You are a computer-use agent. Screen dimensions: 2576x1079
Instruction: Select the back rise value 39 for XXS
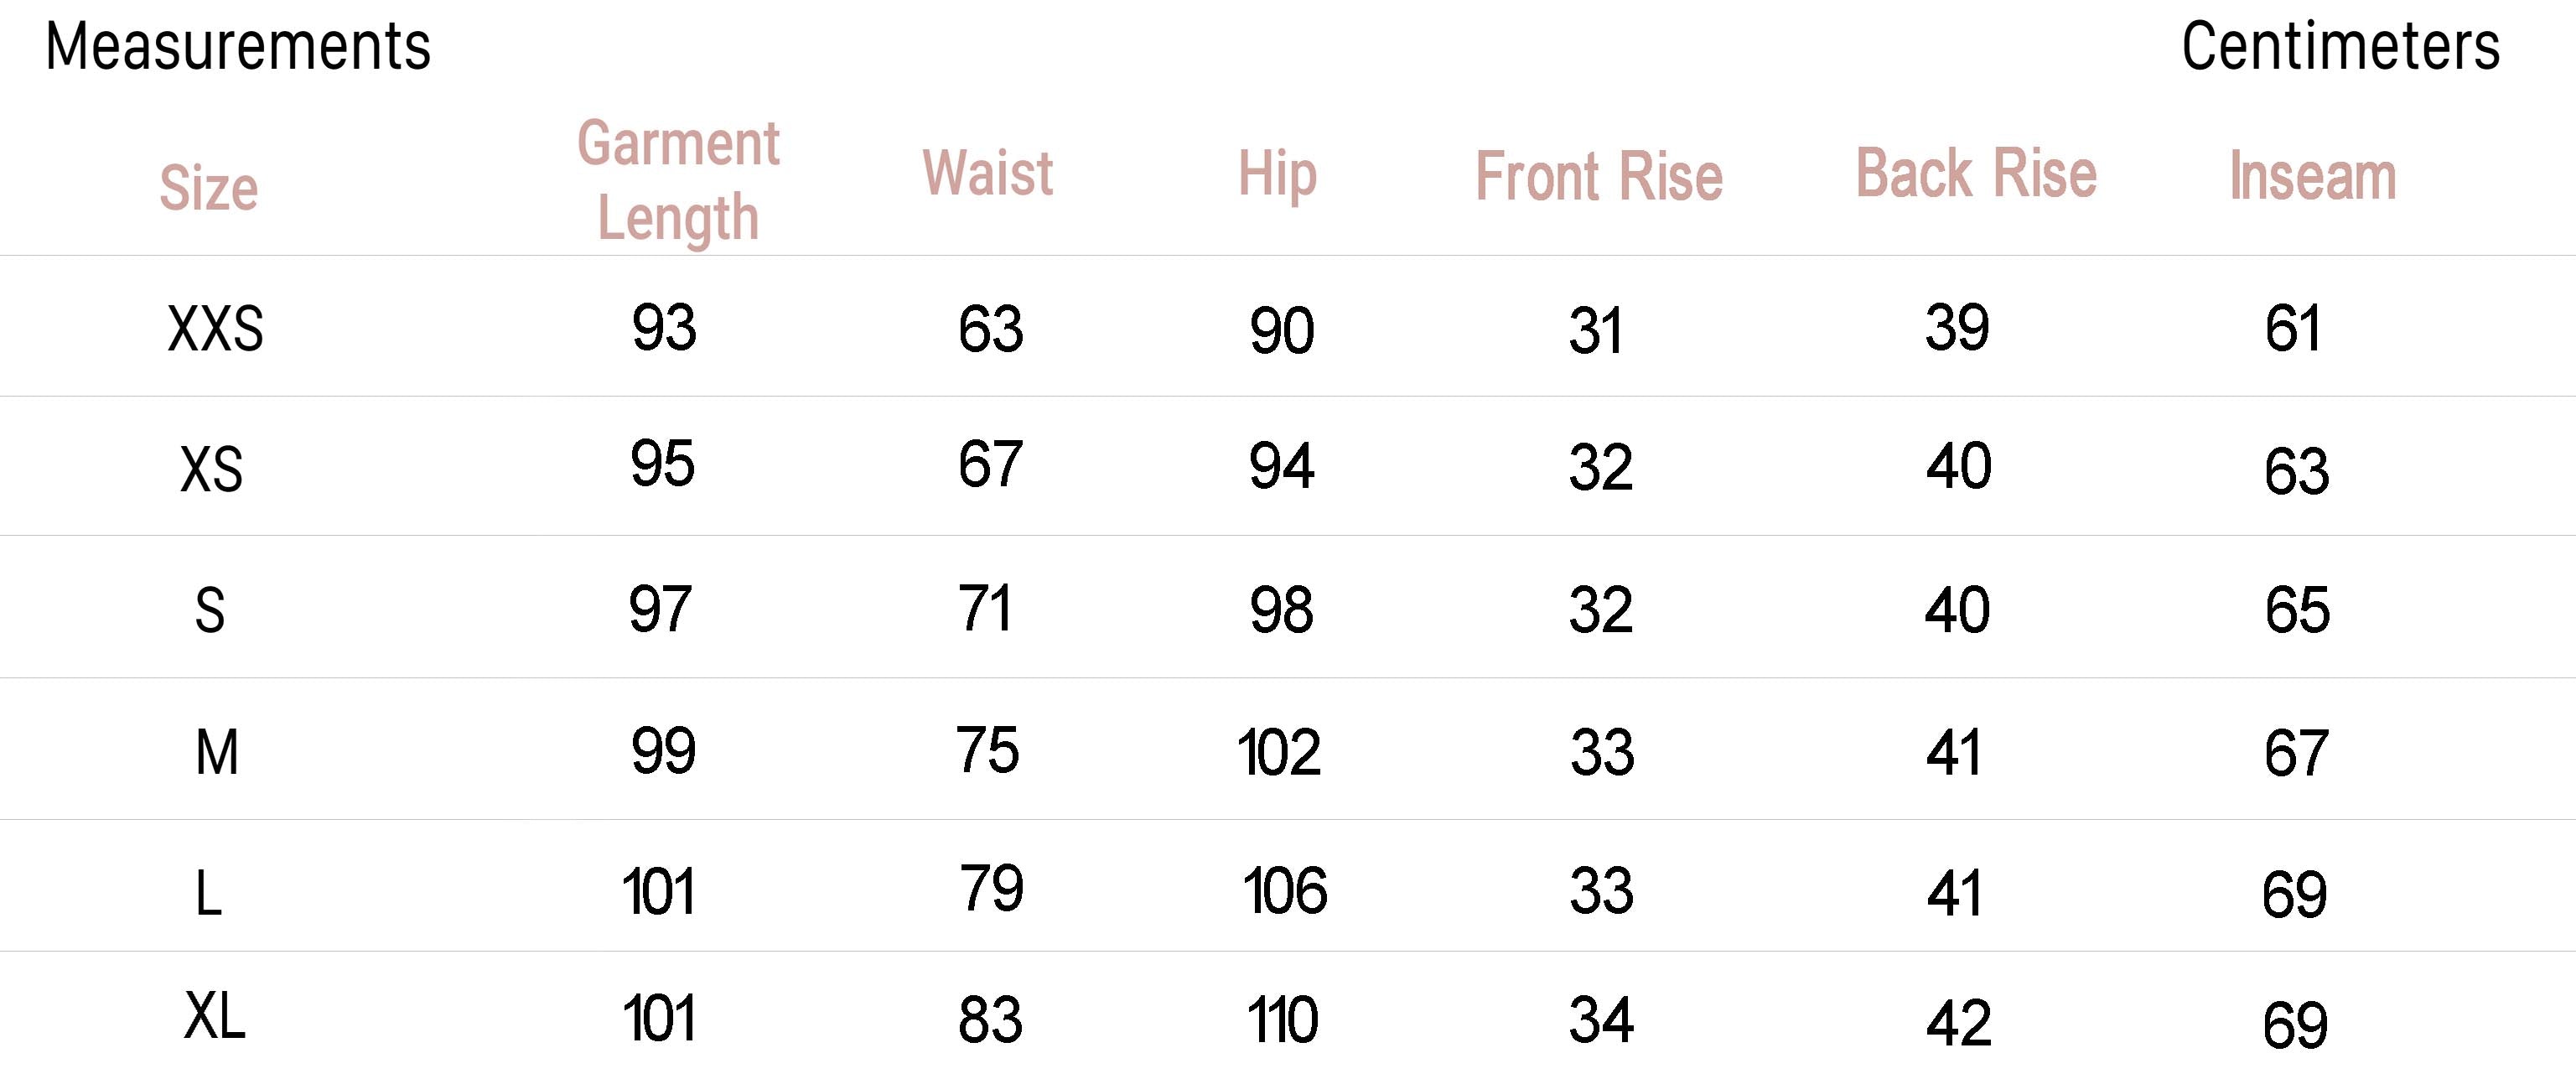1957,327
